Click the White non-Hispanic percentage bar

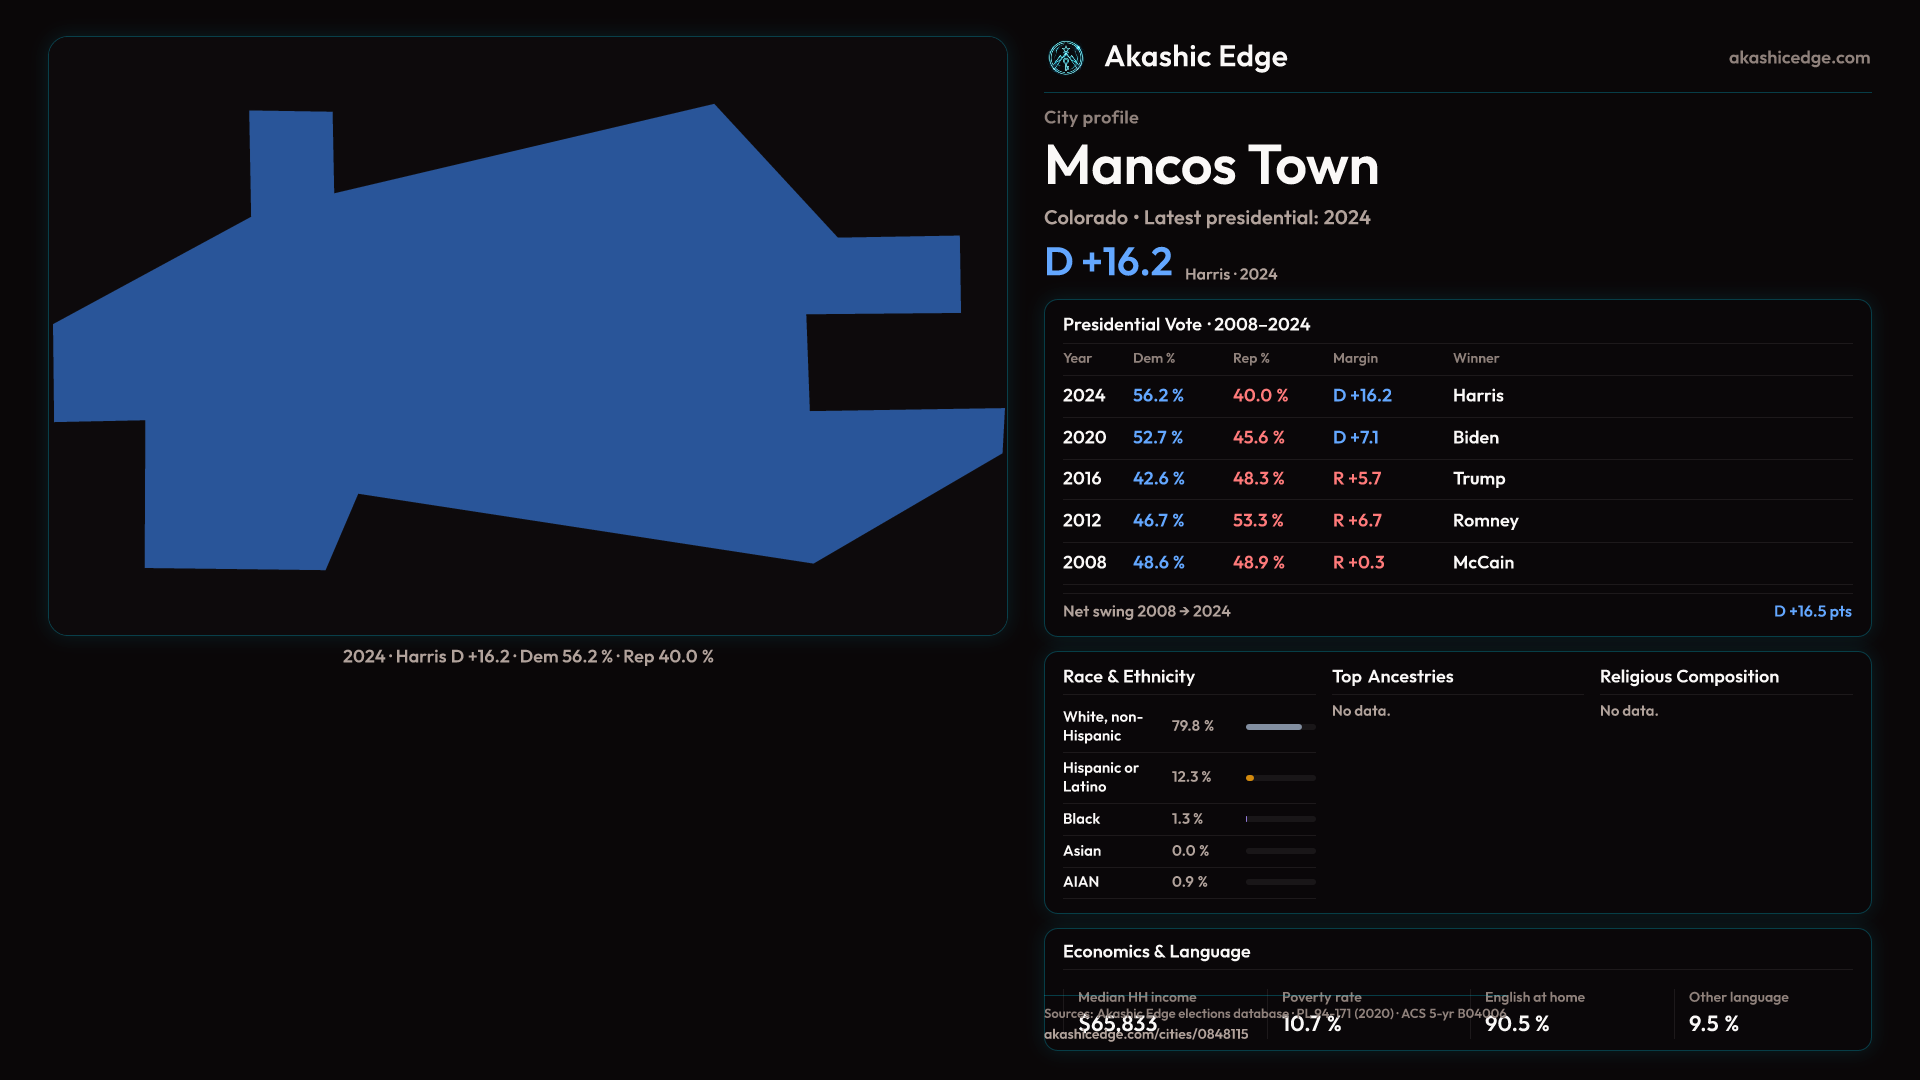coord(1274,727)
